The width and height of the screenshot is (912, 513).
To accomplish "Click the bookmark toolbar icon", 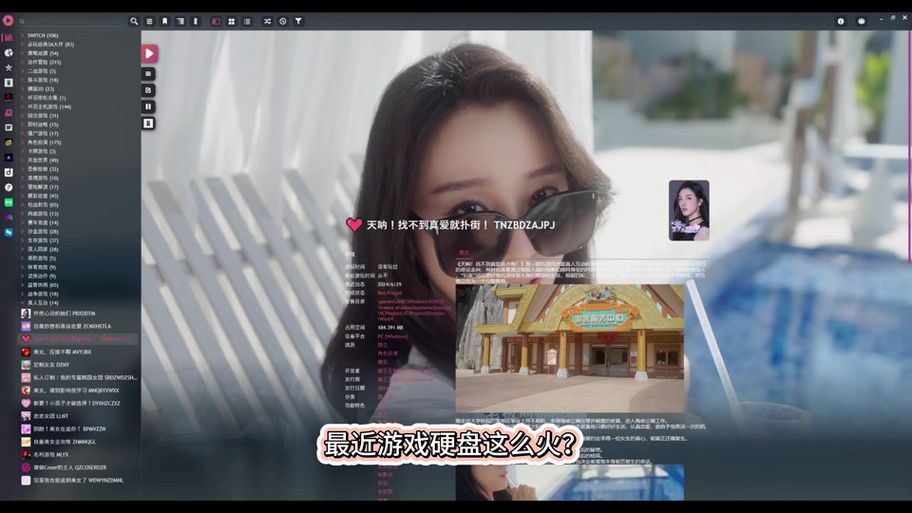I will [x=165, y=21].
